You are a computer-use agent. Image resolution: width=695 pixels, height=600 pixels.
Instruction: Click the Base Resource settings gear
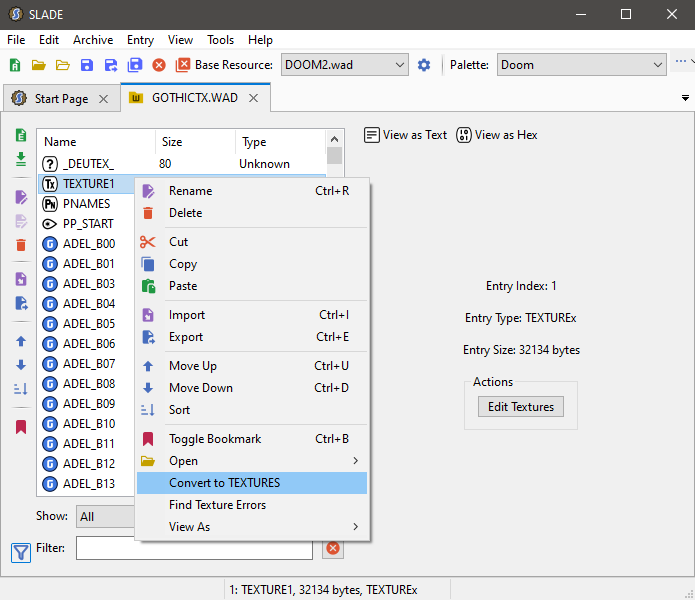click(x=424, y=65)
